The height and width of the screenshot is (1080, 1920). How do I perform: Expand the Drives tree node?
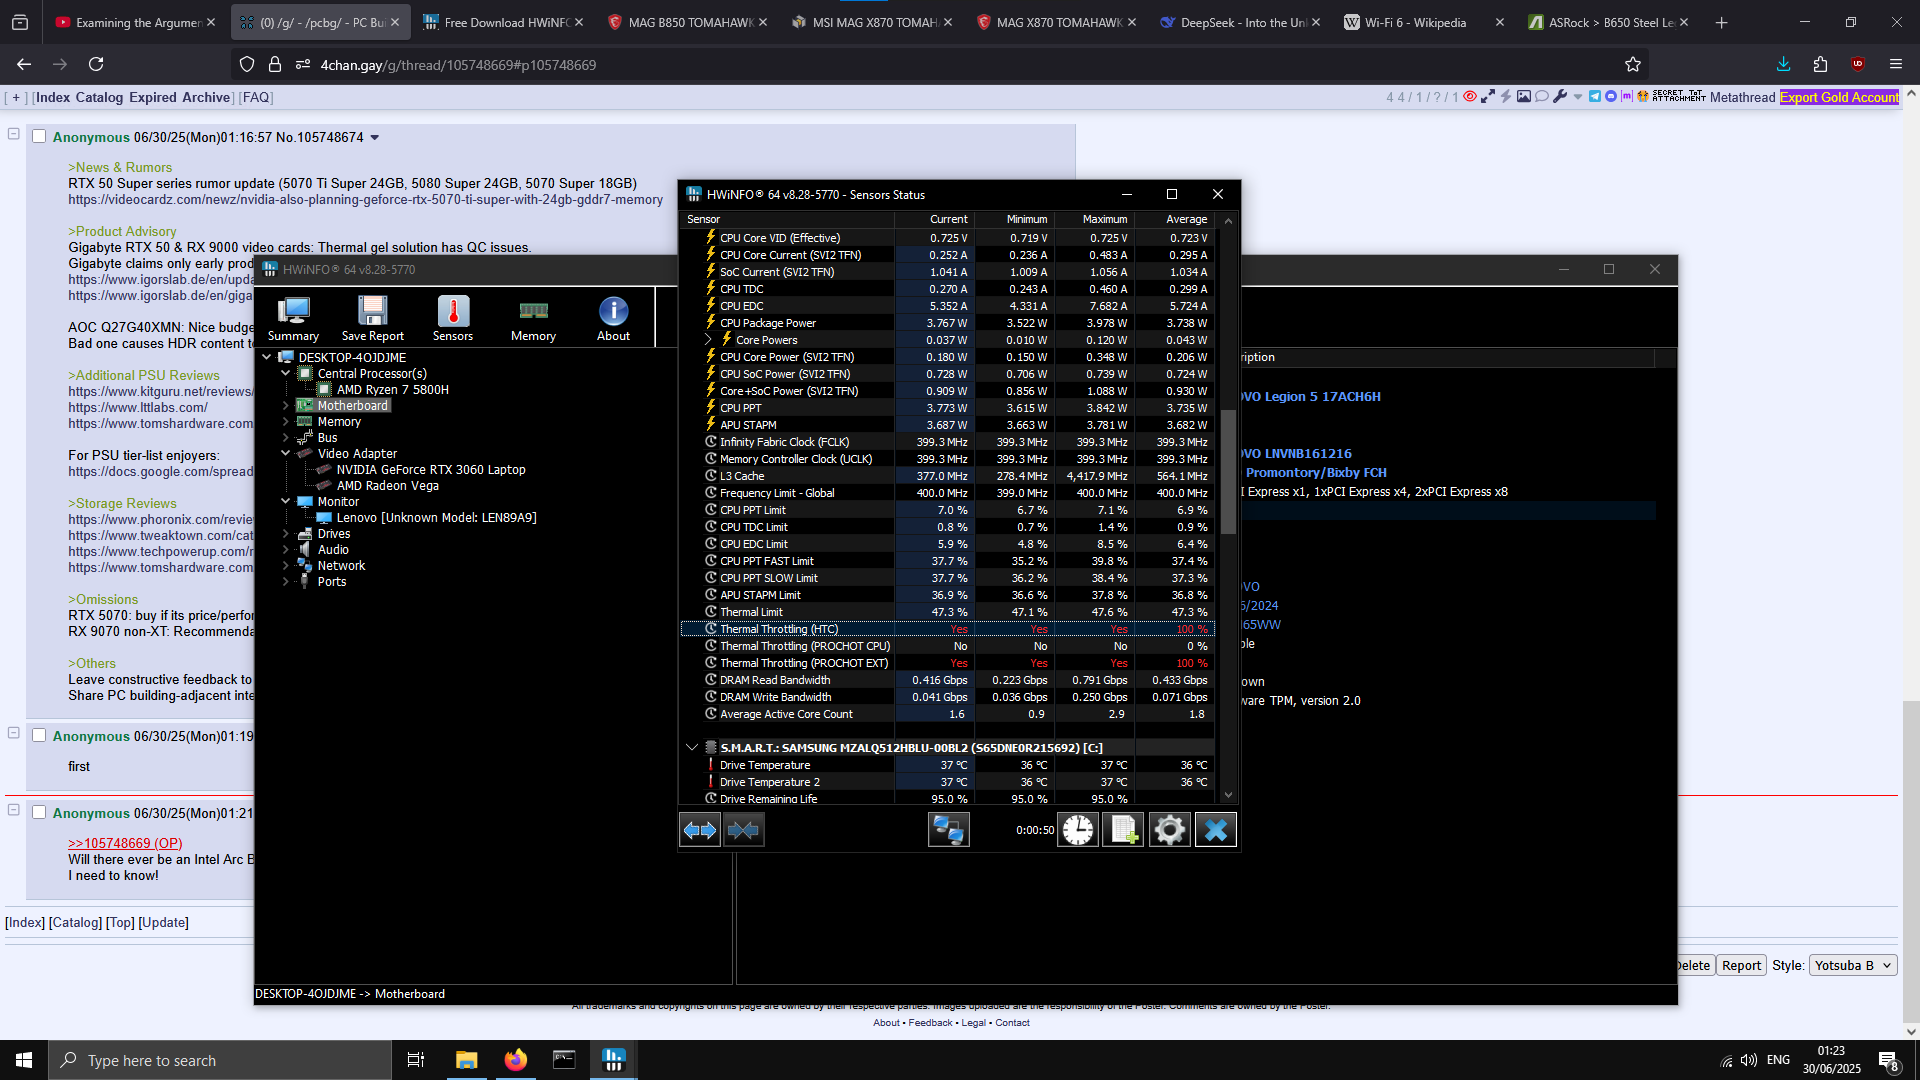point(286,533)
